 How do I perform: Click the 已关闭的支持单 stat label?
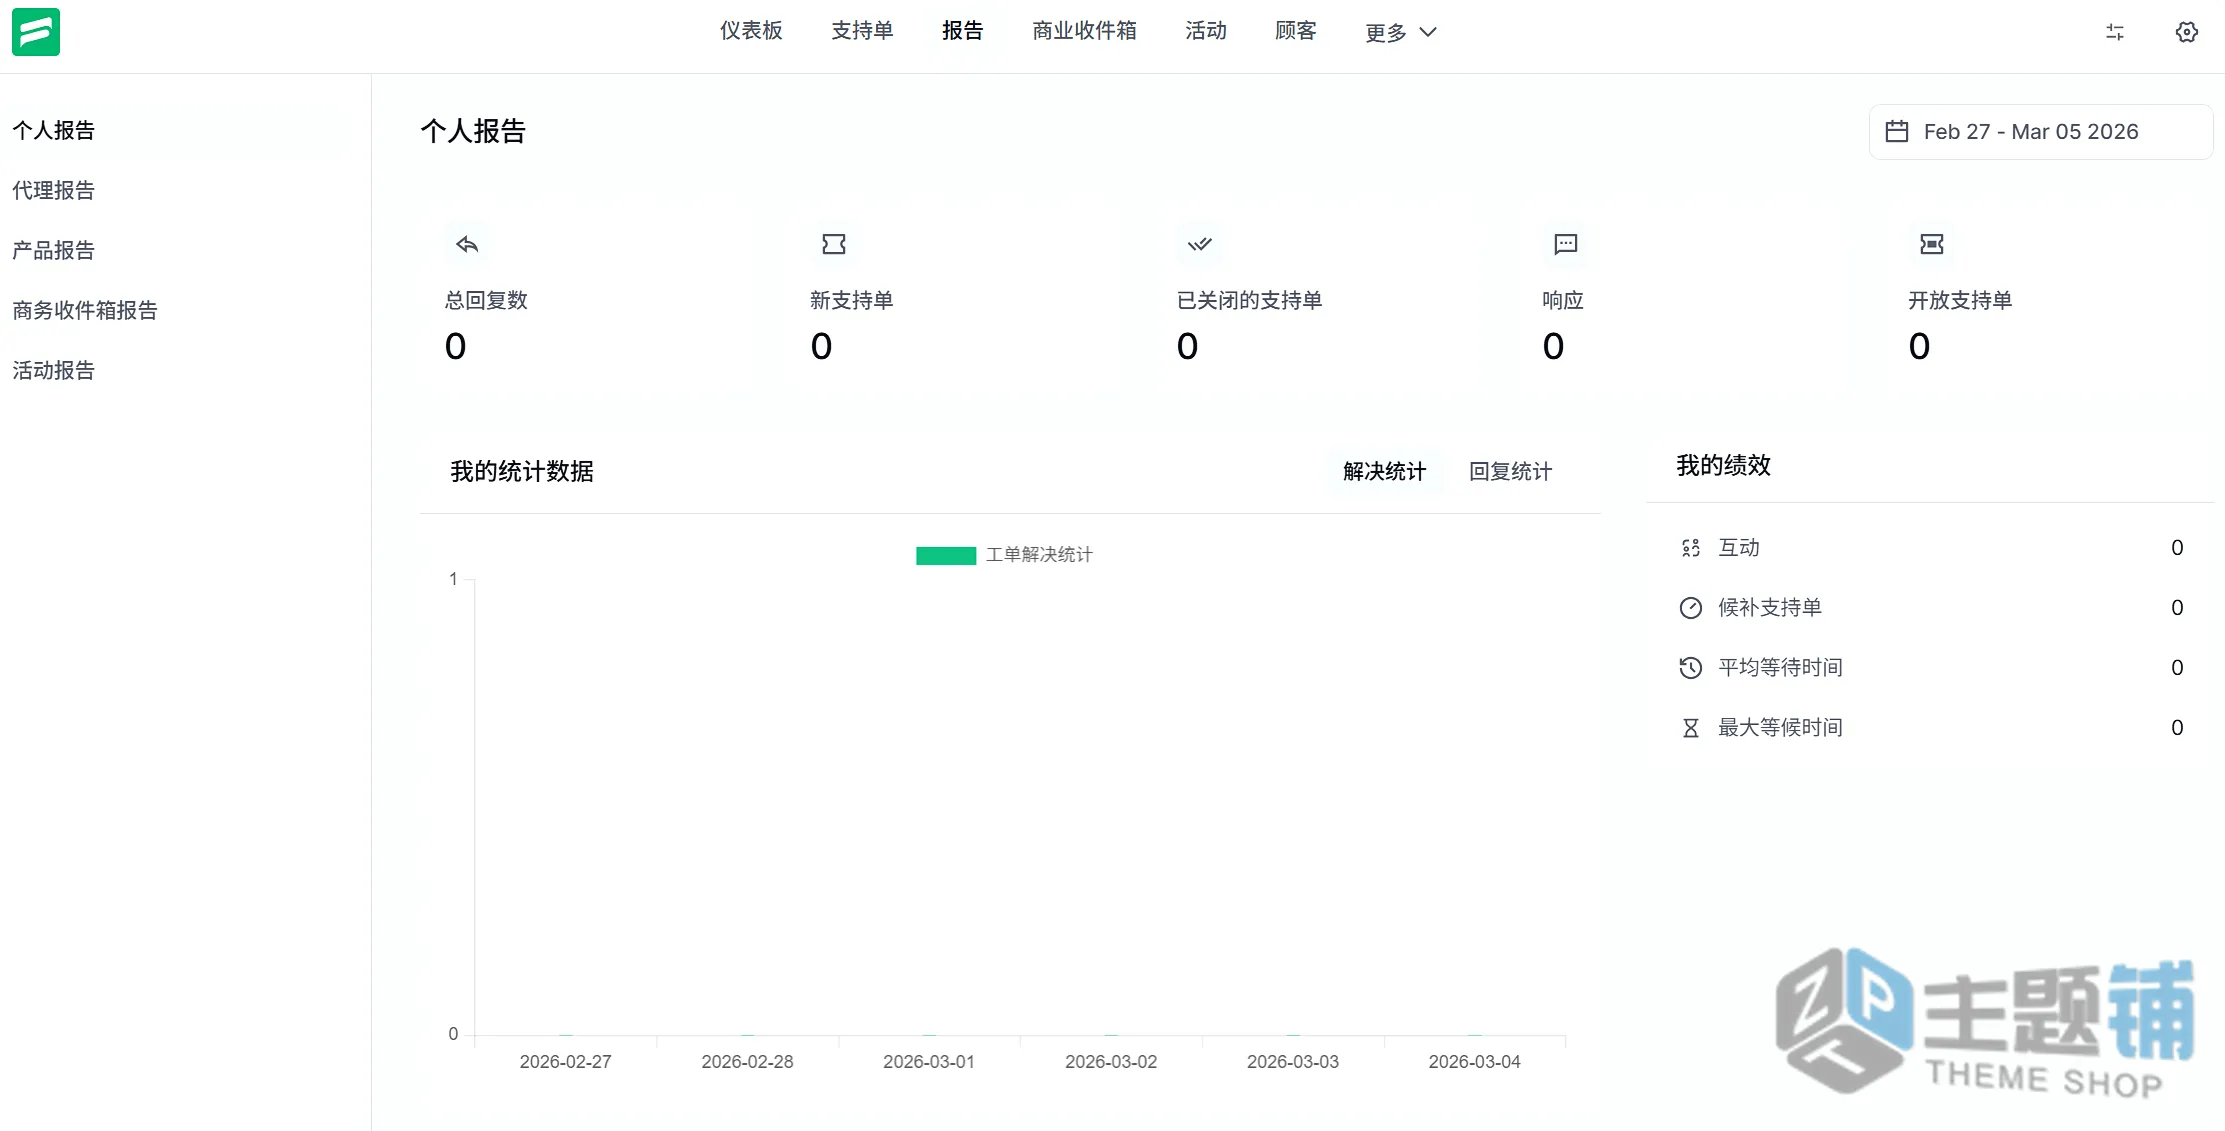tap(1249, 300)
